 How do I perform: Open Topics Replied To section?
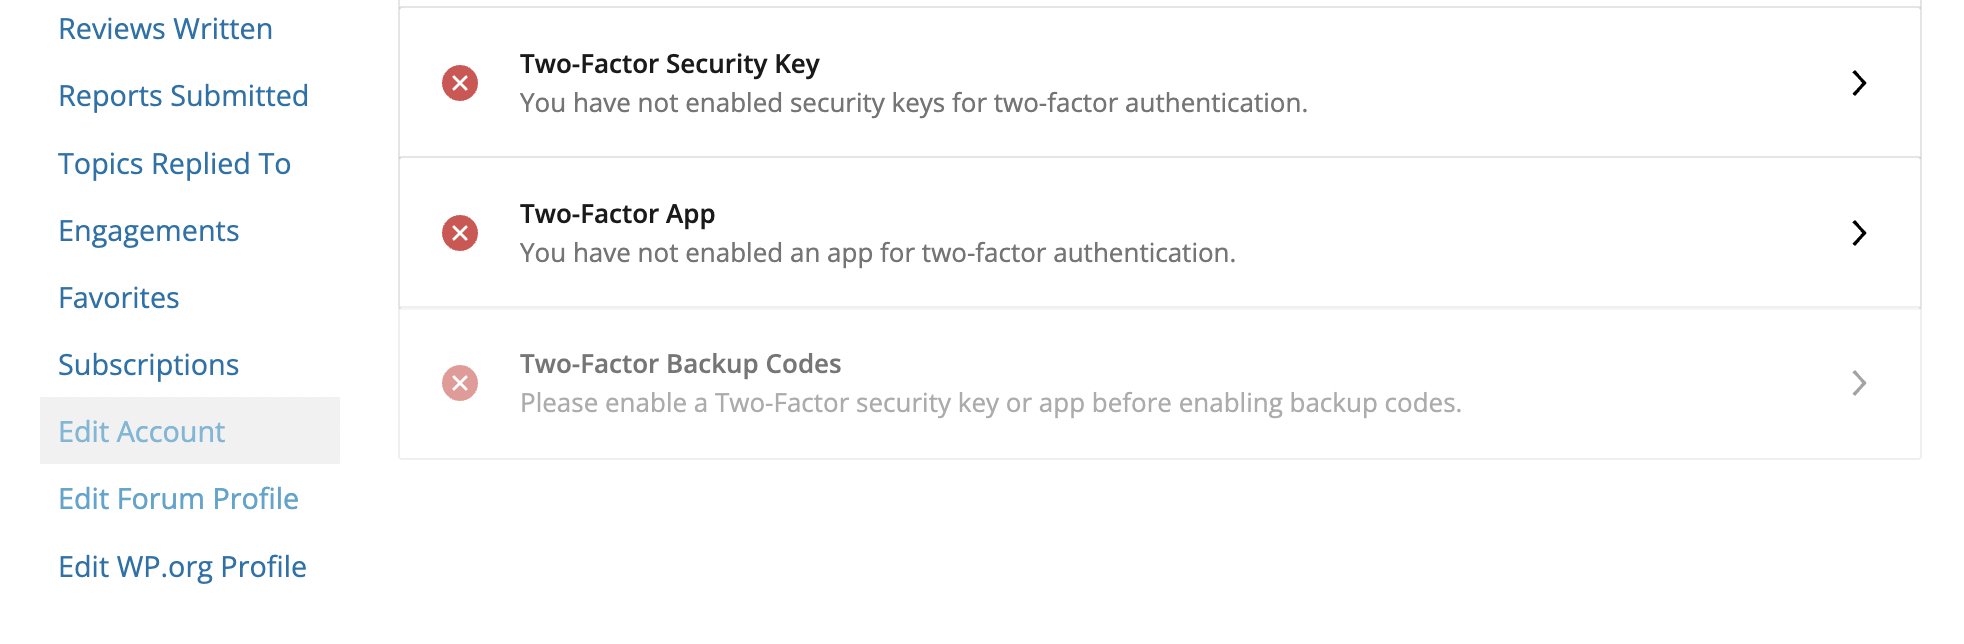coord(174,164)
